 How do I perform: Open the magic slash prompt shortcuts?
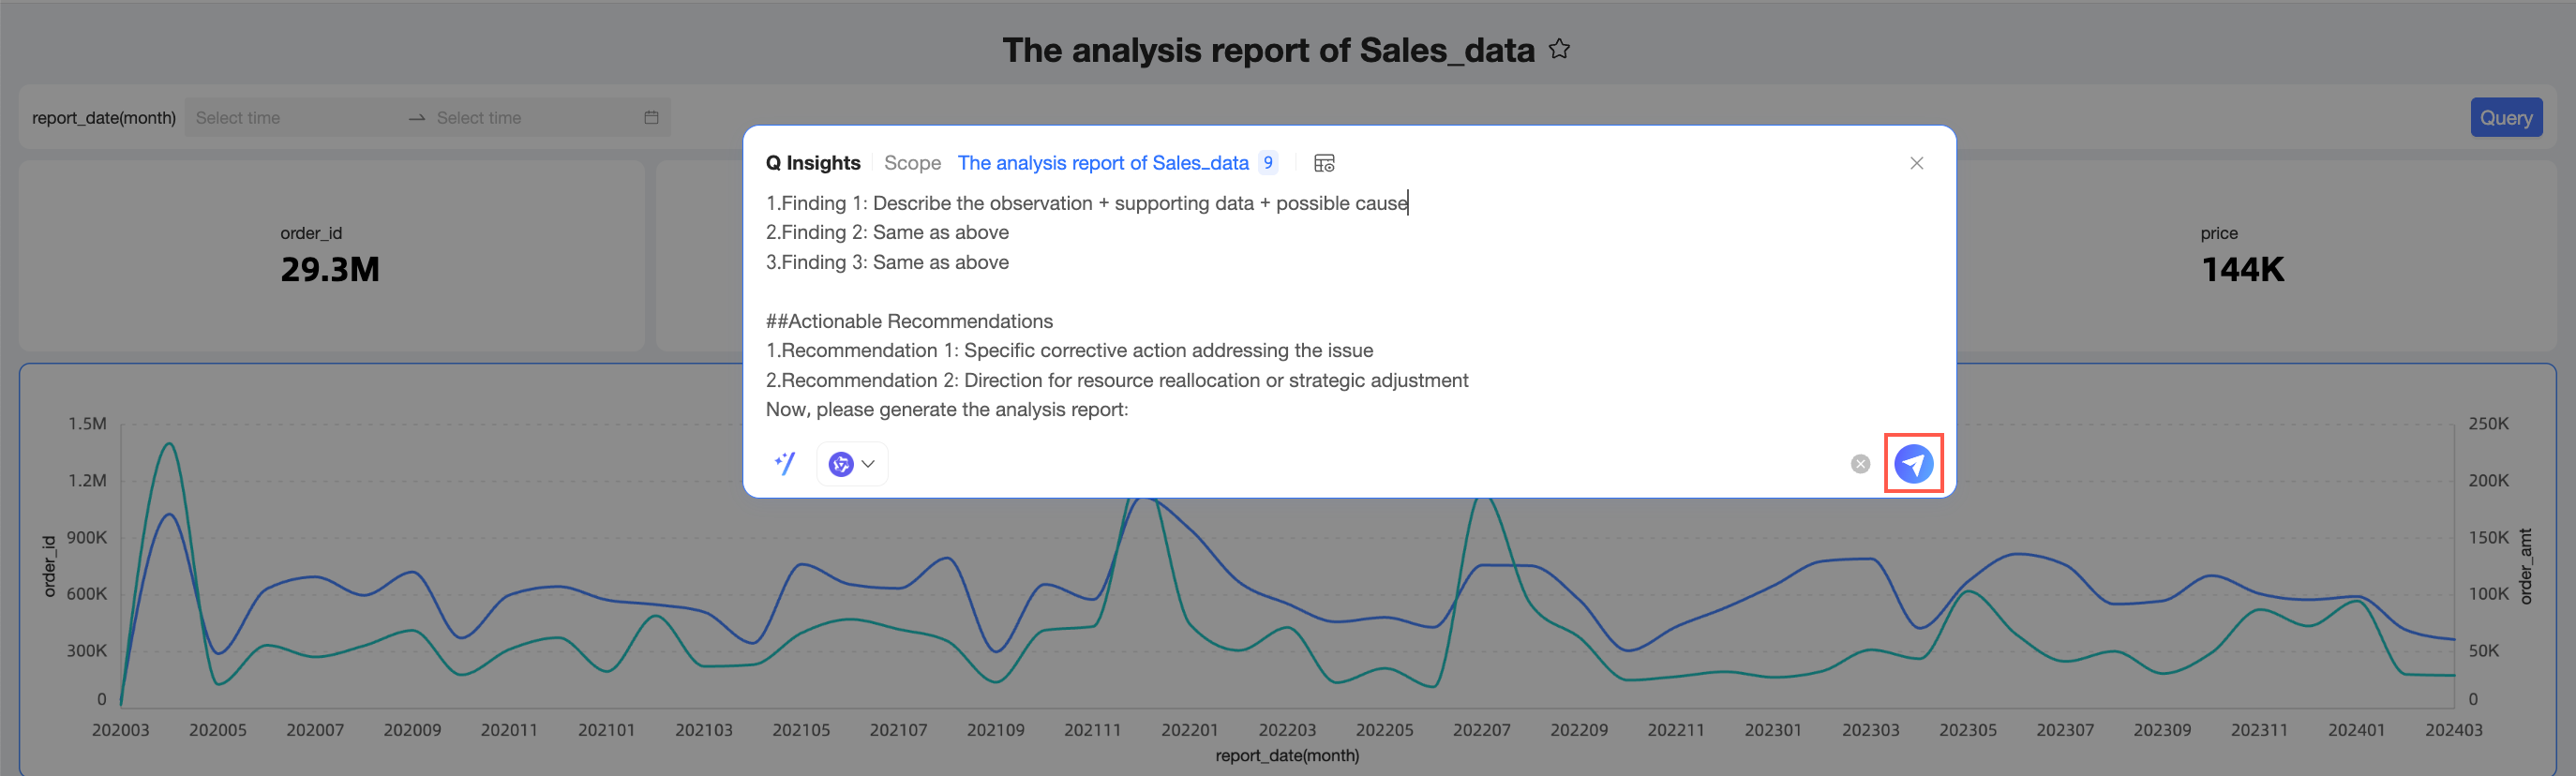(785, 463)
